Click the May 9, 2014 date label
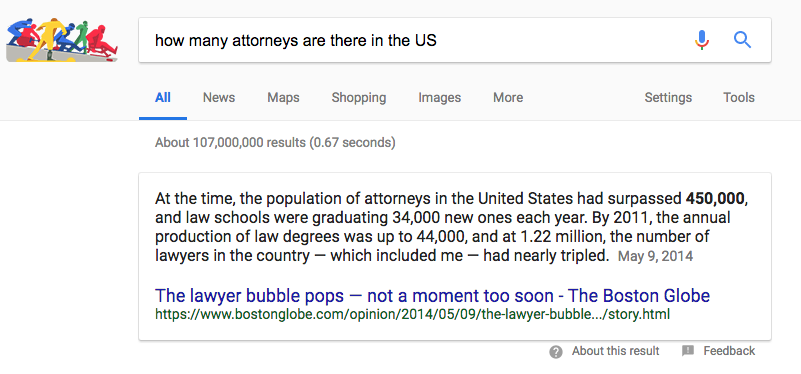Screen dimensions: 801x374 [x=655, y=255]
